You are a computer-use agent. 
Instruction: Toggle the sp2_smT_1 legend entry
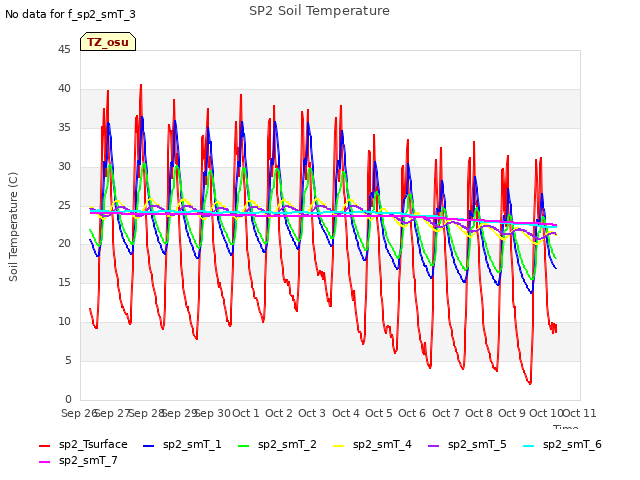(x=182, y=444)
